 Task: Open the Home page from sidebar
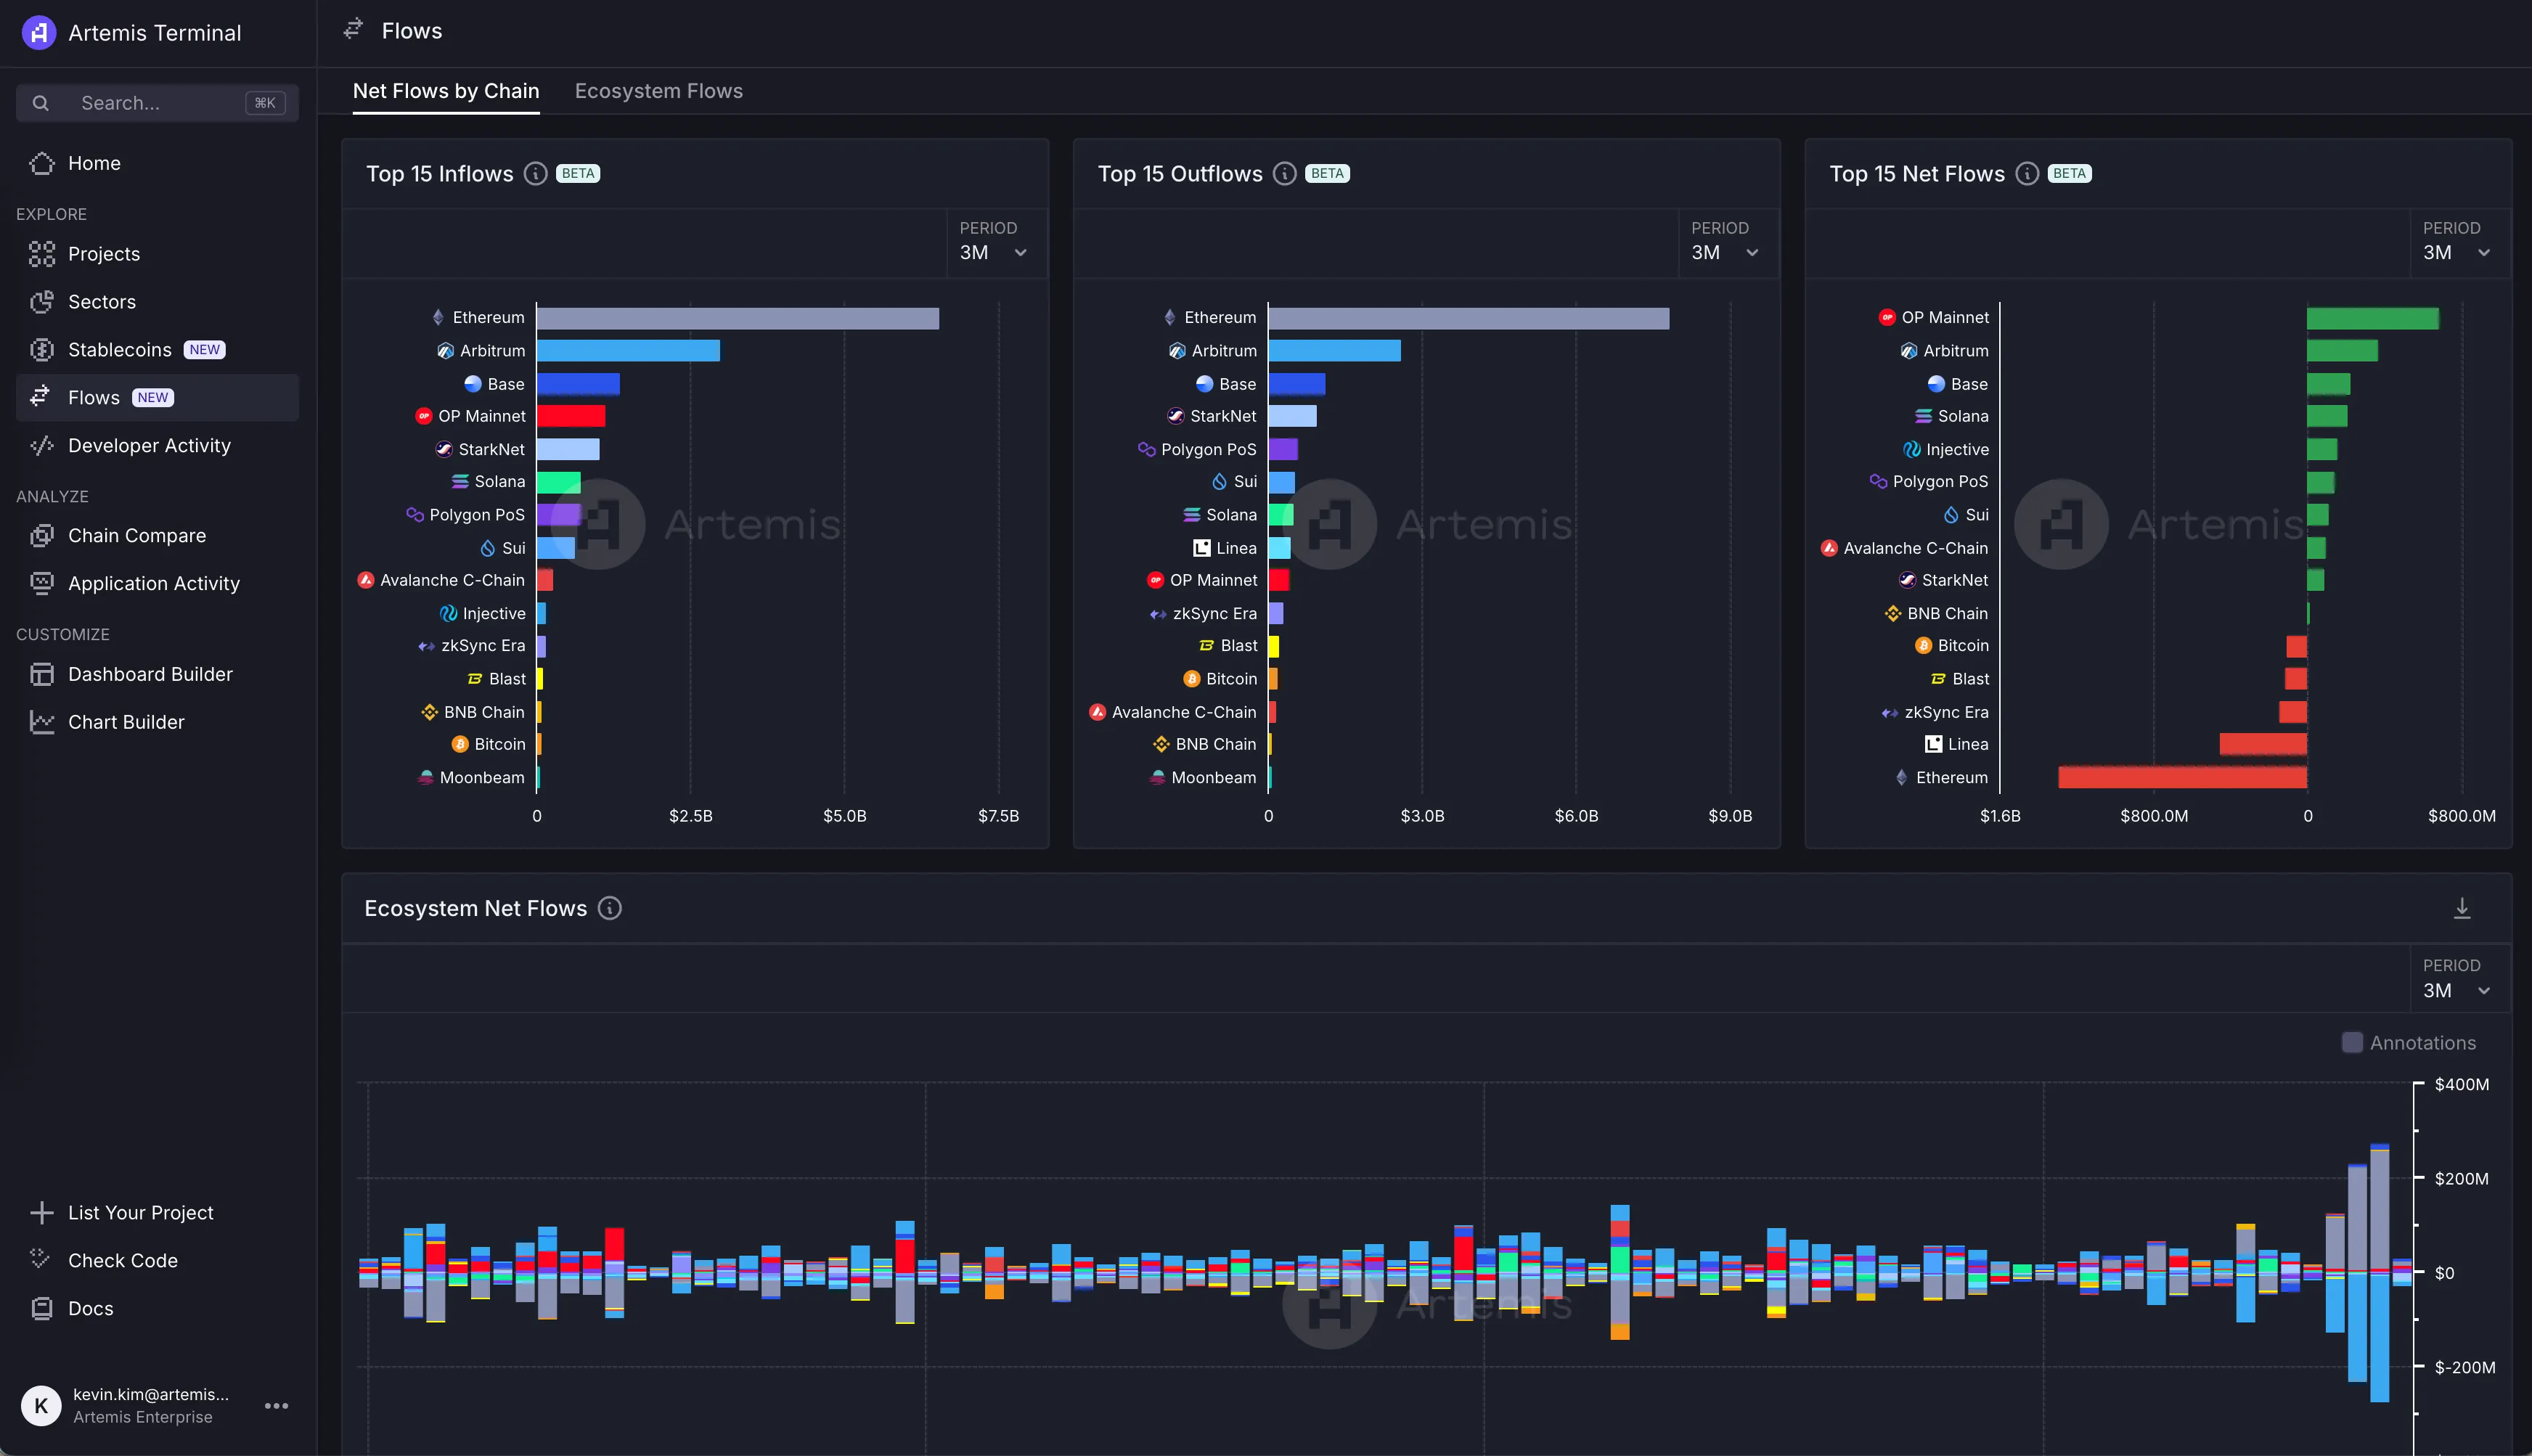pyautogui.click(x=157, y=163)
